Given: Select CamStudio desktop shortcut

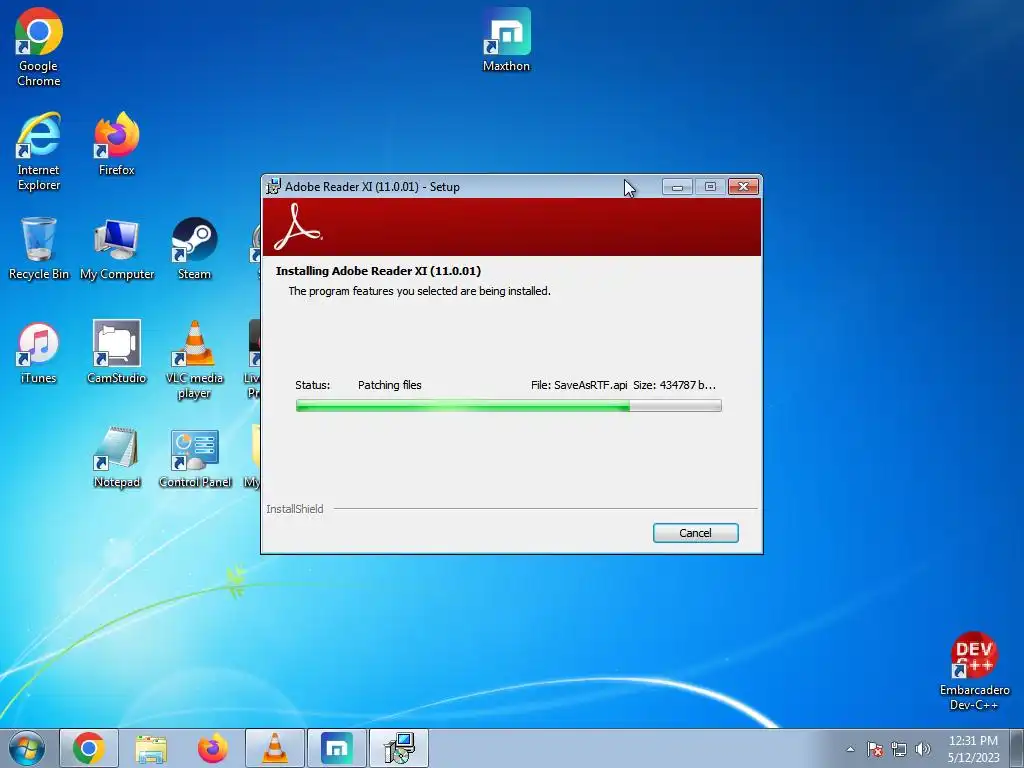Looking at the screenshot, I should tap(117, 353).
